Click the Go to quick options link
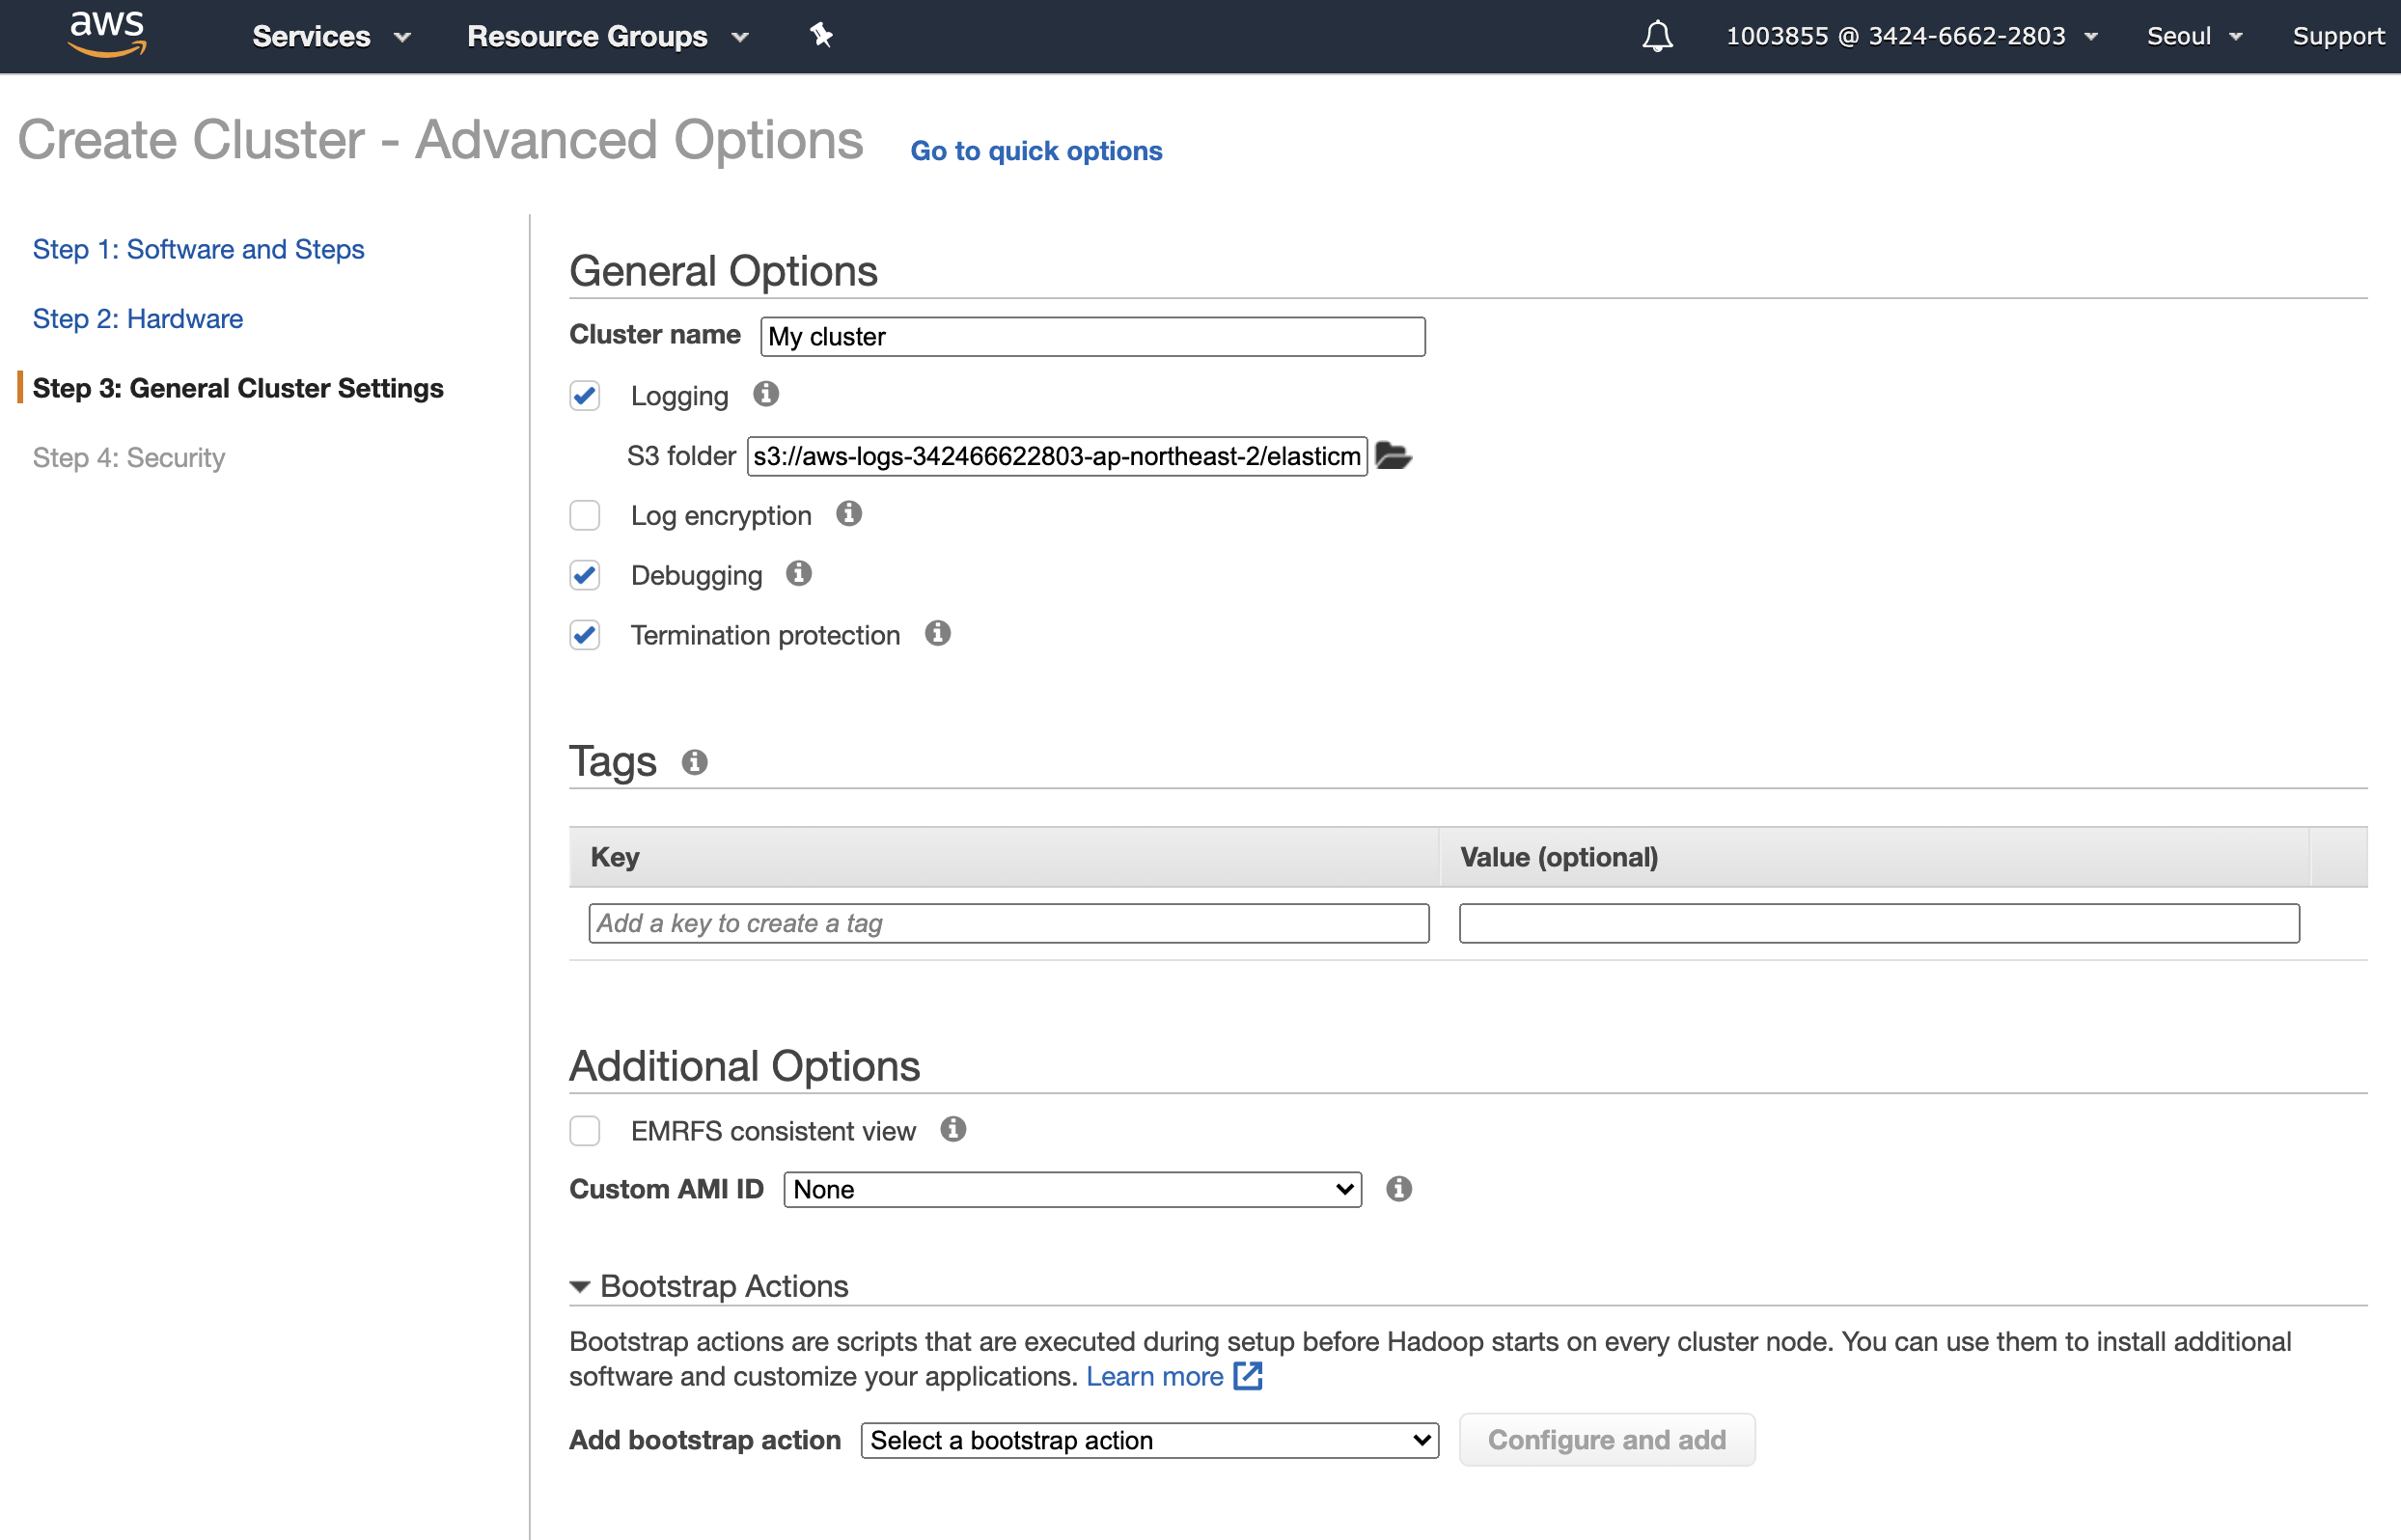2401x1540 pixels. pyautogui.click(x=1036, y=151)
